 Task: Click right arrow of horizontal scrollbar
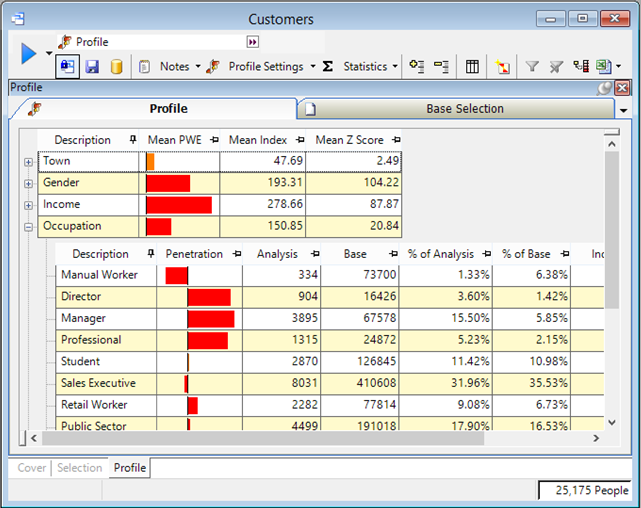tap(597, 438)
